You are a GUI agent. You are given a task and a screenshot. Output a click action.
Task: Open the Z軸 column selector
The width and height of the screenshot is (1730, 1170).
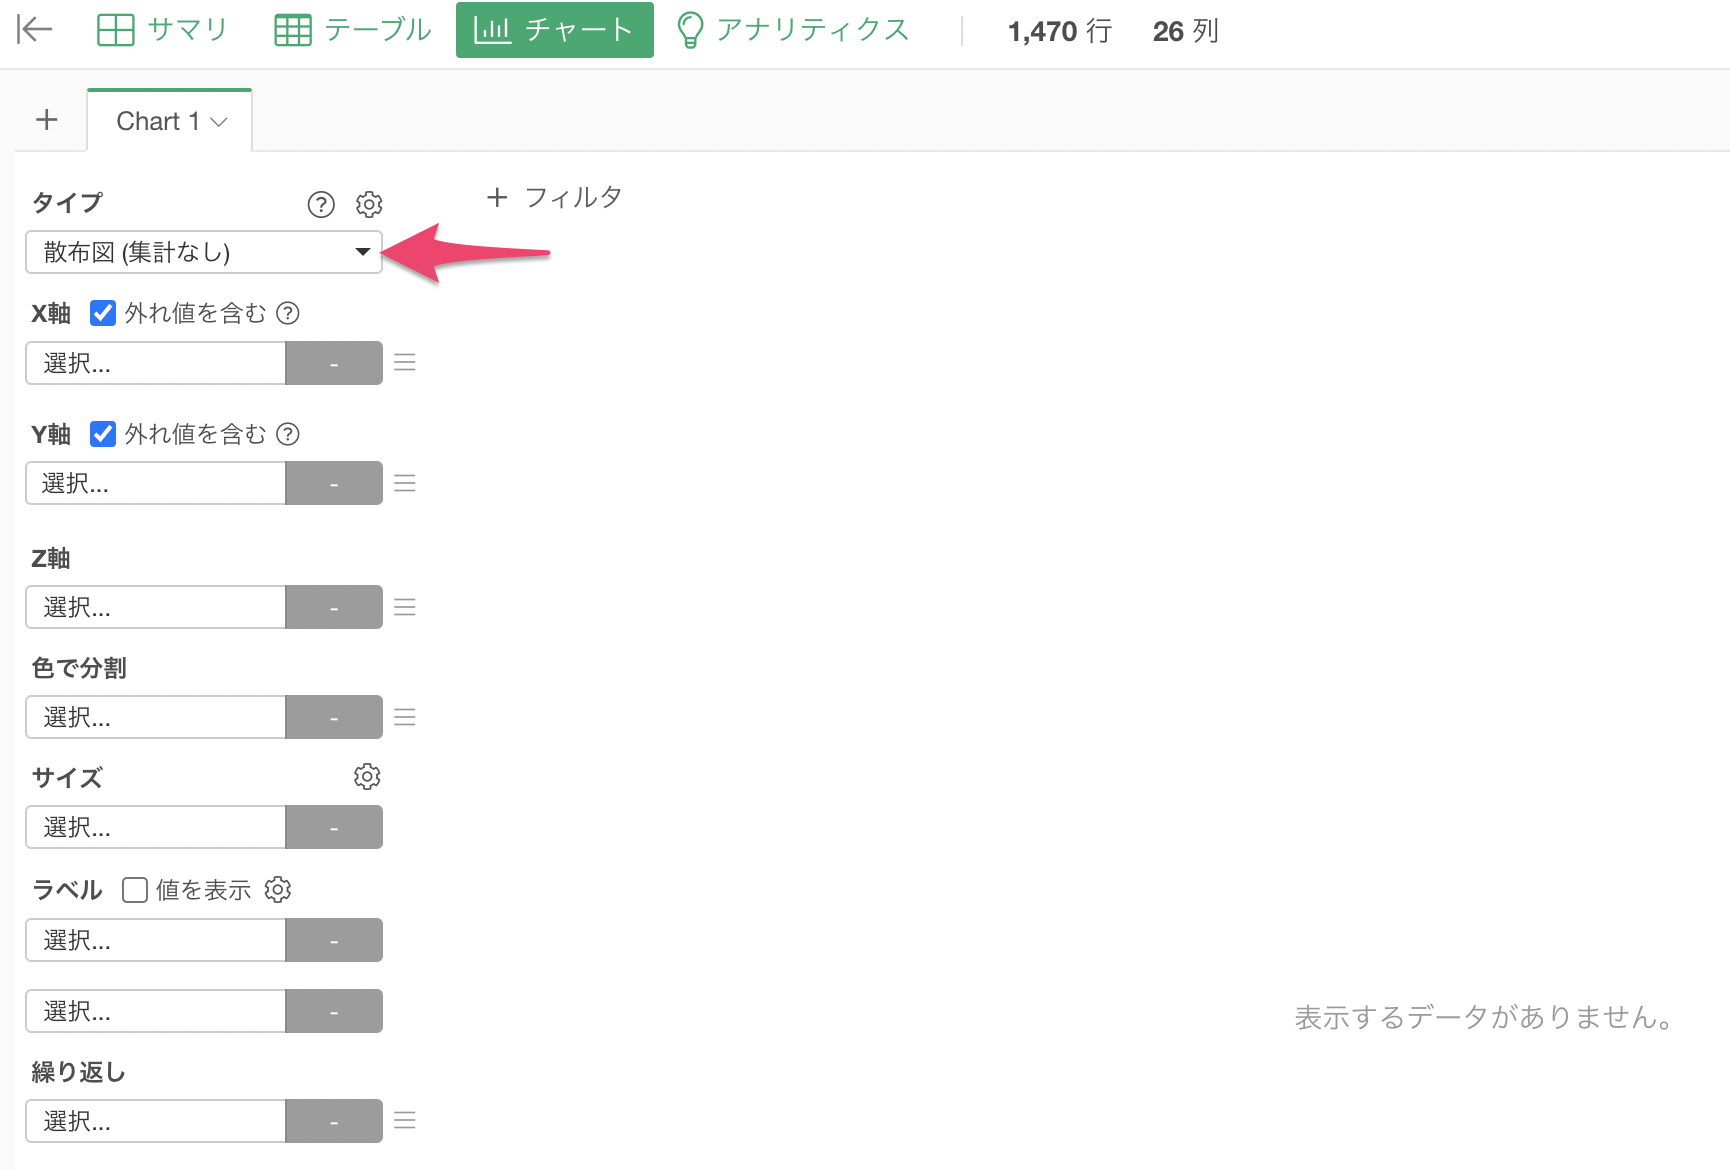[156, 607]
